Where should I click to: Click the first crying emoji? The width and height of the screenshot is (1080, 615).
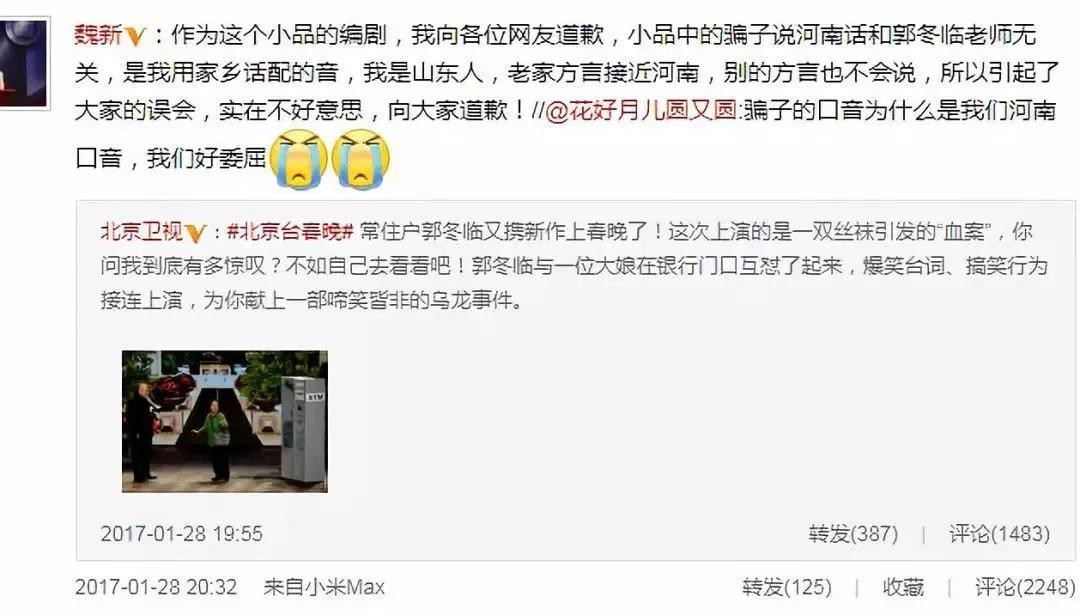(x=299, y=159)
